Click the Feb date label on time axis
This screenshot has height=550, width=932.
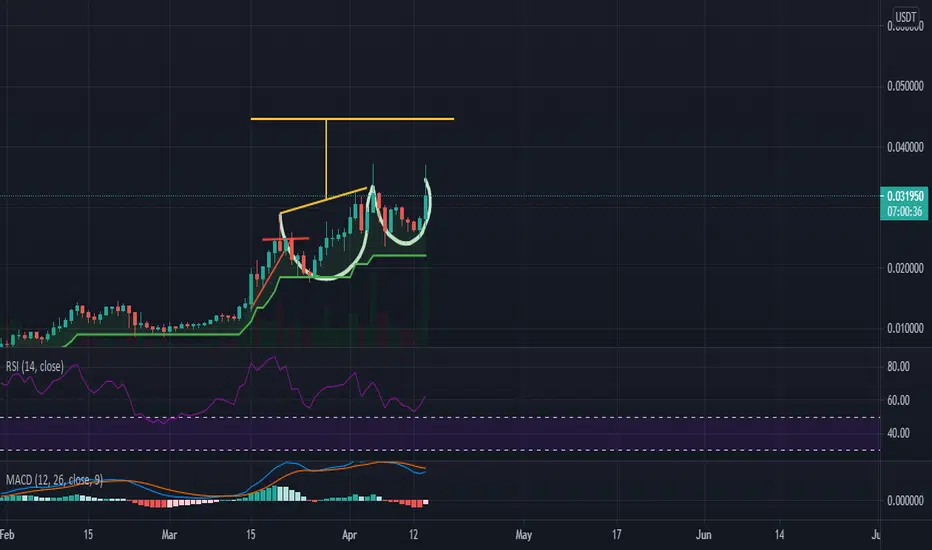coord(7,535)
